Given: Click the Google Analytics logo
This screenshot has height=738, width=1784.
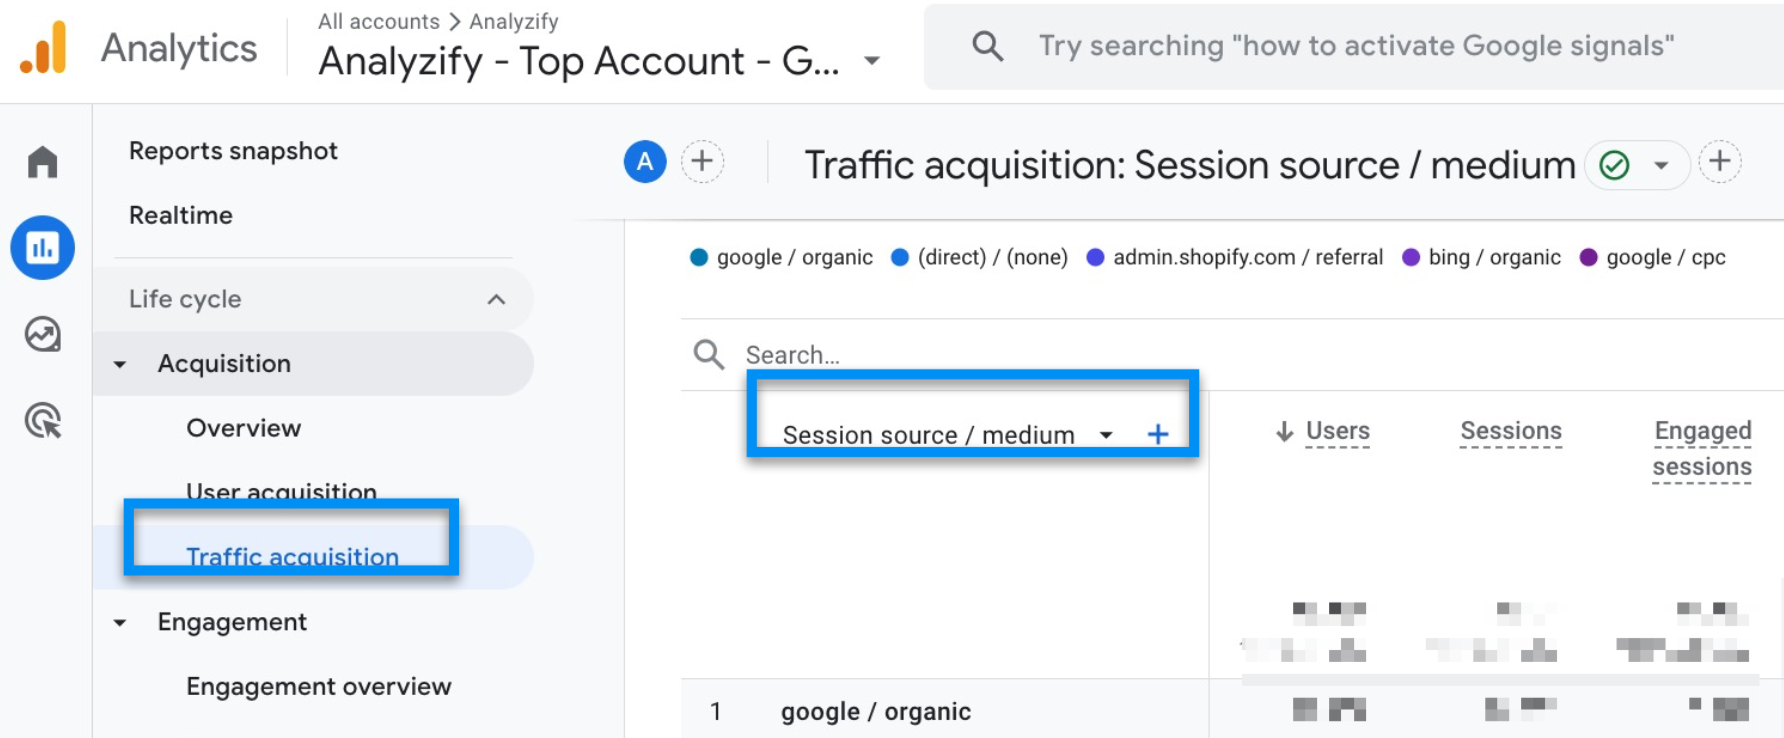Looking at the screenshot, I should point(44,47).
